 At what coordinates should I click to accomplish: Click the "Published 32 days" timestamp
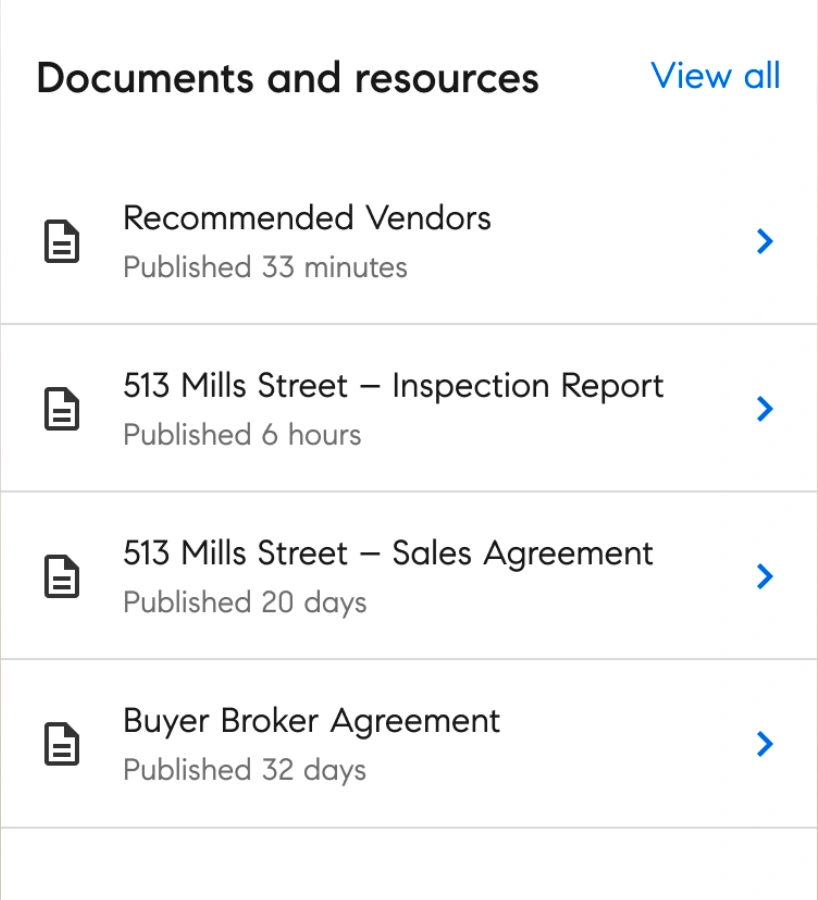pos(245,770)
